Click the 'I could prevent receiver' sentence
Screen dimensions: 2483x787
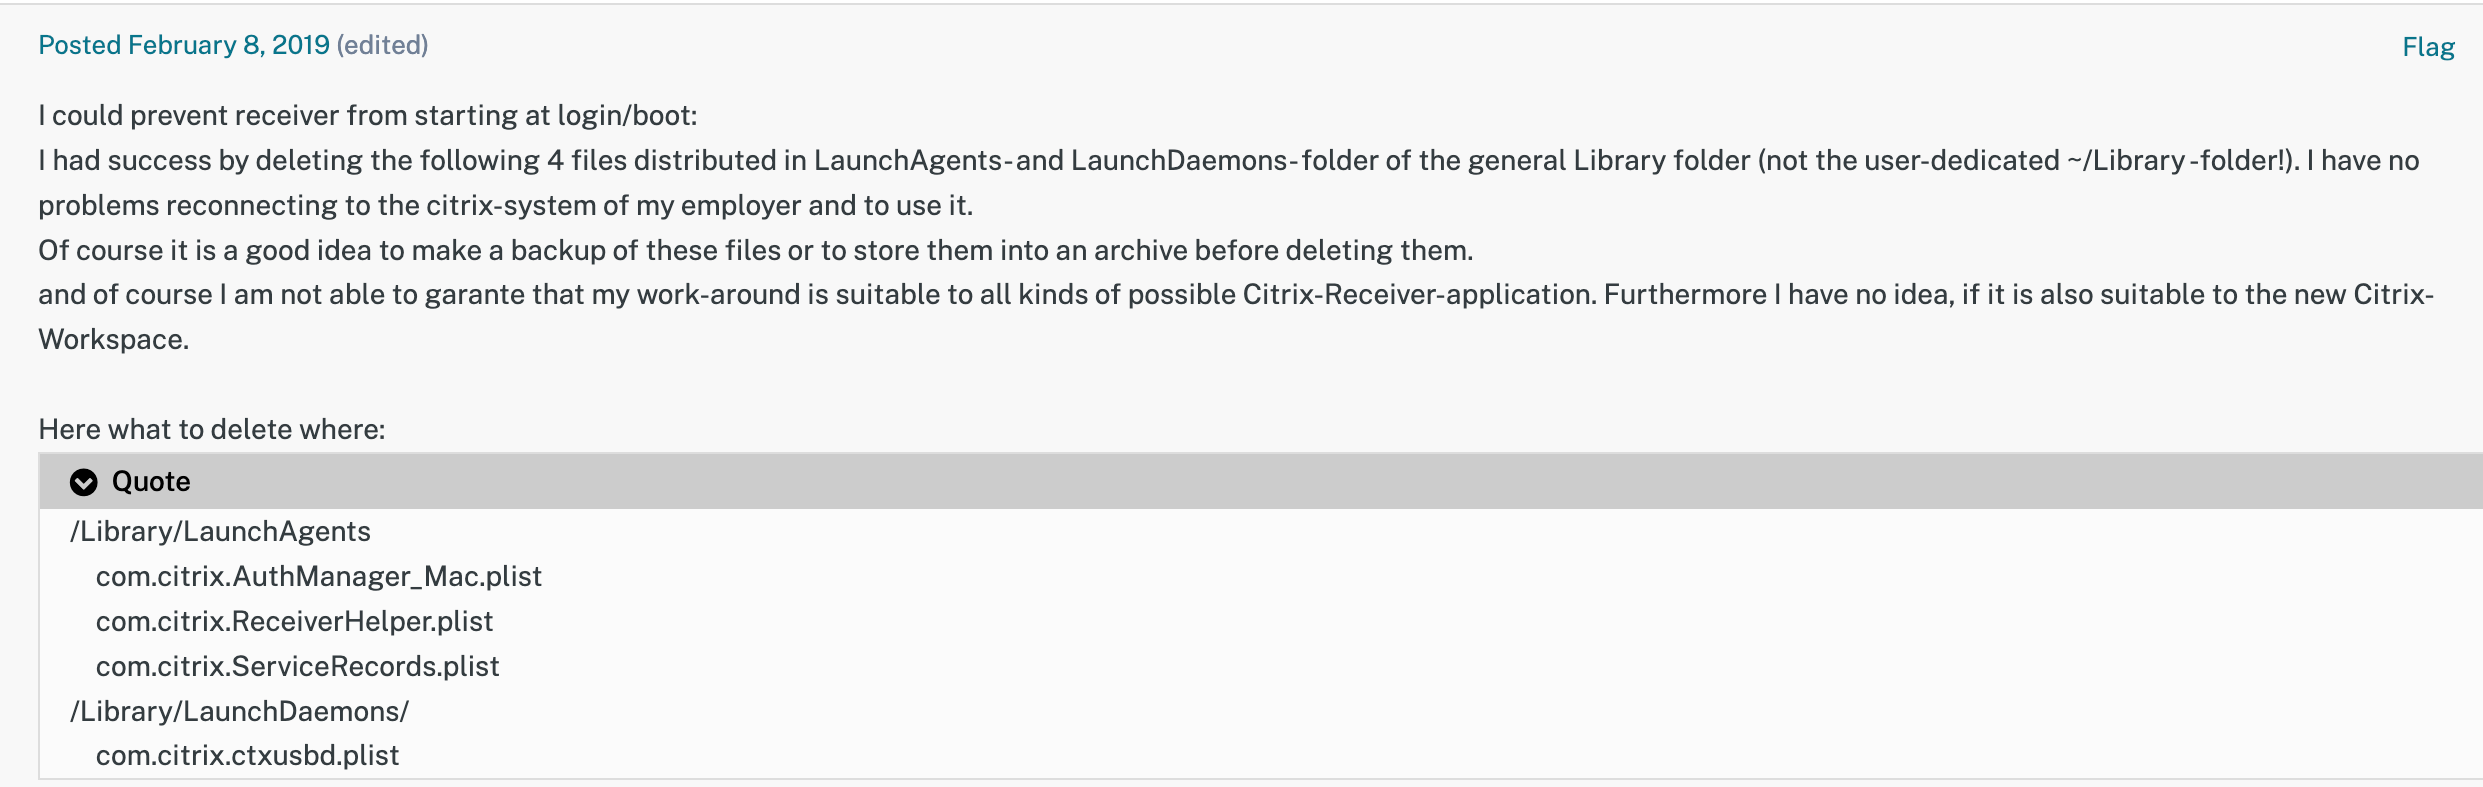click(368, 116)
